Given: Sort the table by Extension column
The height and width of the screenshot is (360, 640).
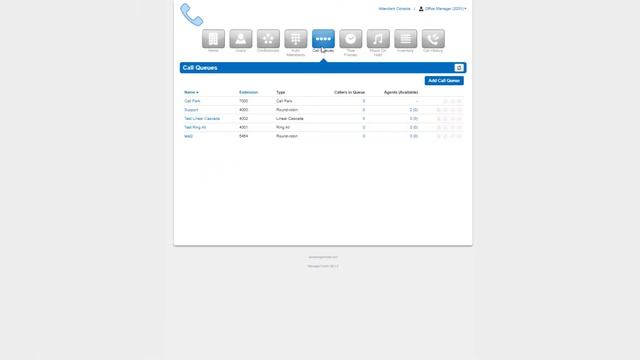Looking at the screenshot, I should [248, 92].
